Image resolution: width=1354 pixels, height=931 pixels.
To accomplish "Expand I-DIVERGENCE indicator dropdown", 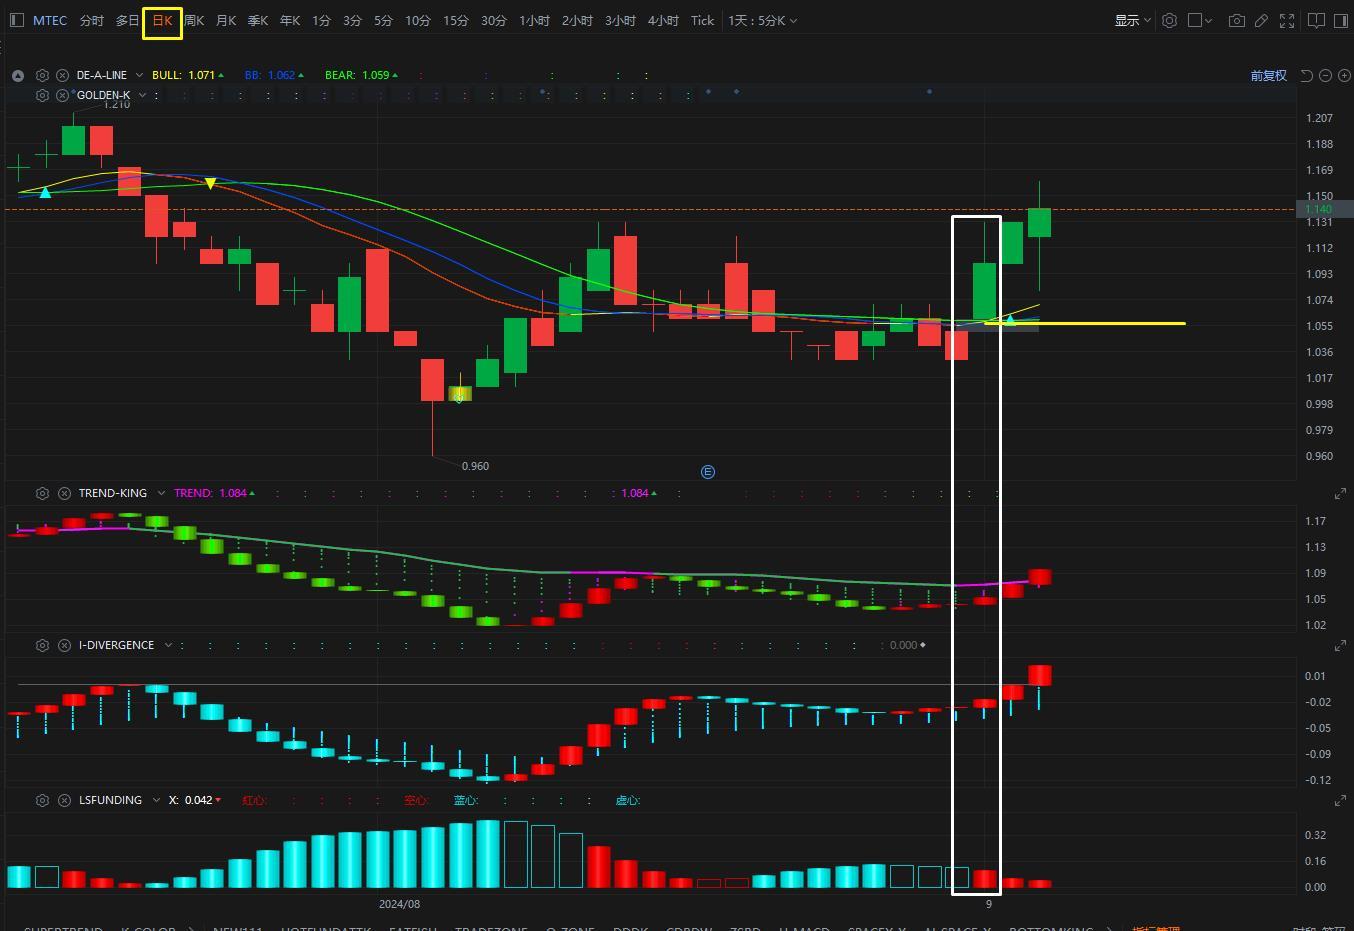I will point(167,645).
